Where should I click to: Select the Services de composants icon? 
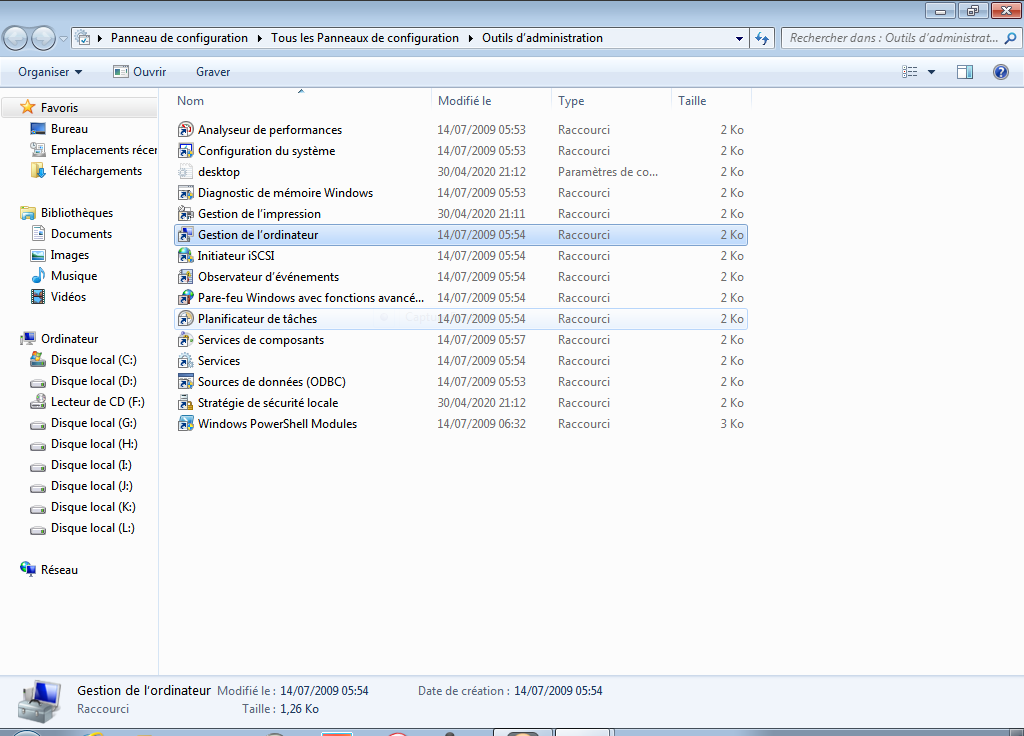coord(185,340)
